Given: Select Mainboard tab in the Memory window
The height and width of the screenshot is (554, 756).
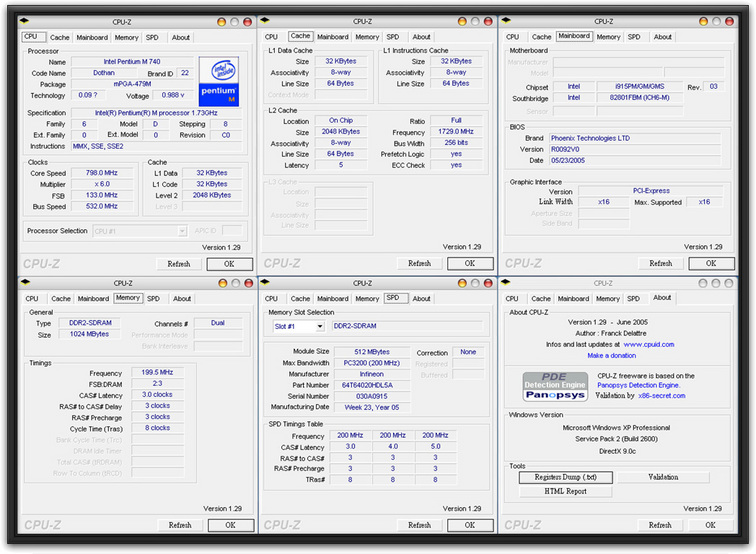Looking at the screenshot, I should [x=93, y=298].
